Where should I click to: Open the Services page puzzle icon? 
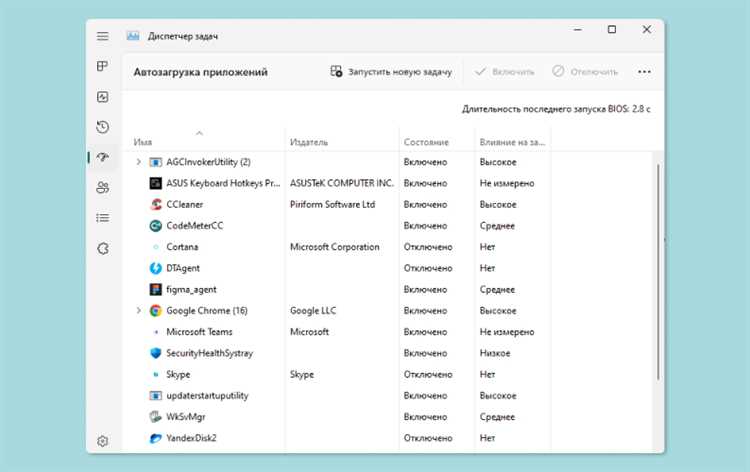[x=102, y=248]
